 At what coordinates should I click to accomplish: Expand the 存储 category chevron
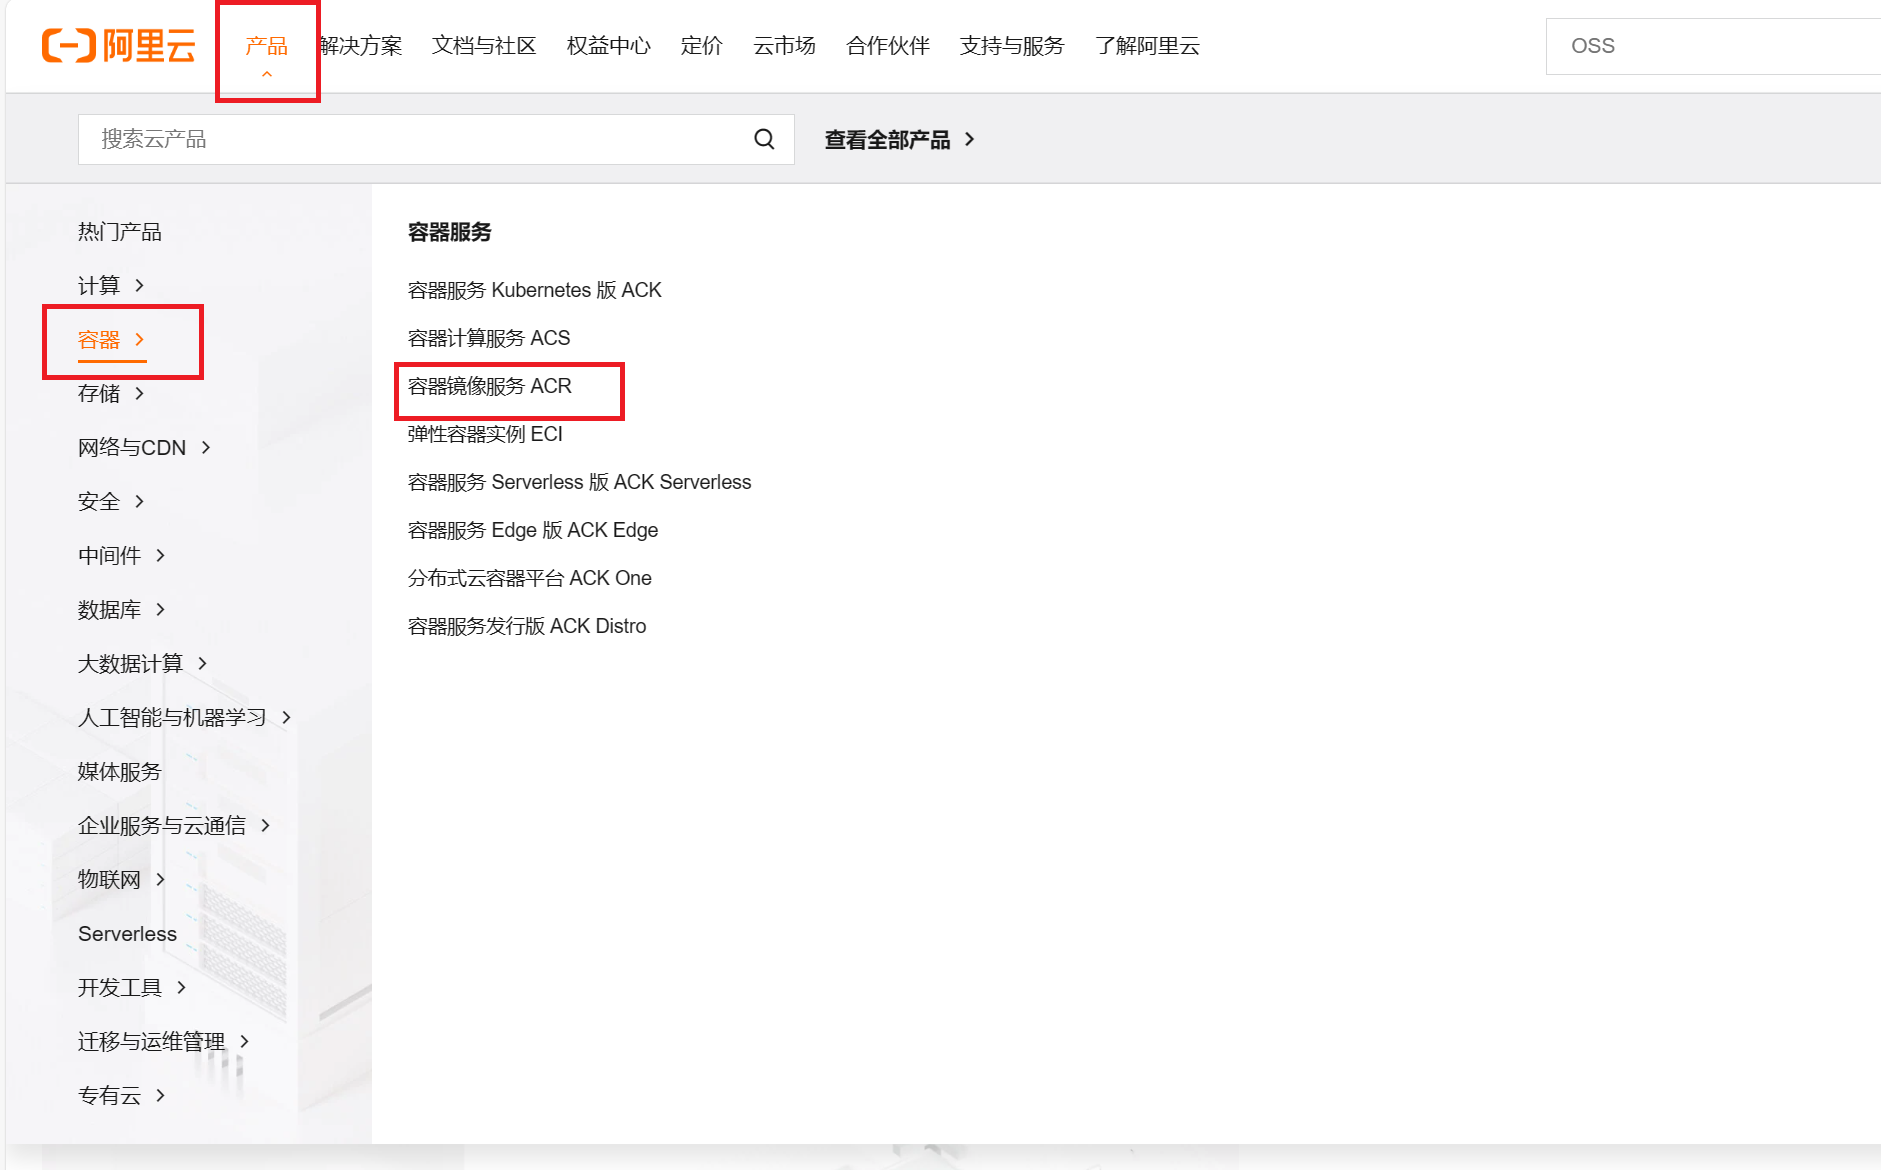pos(139,394)
